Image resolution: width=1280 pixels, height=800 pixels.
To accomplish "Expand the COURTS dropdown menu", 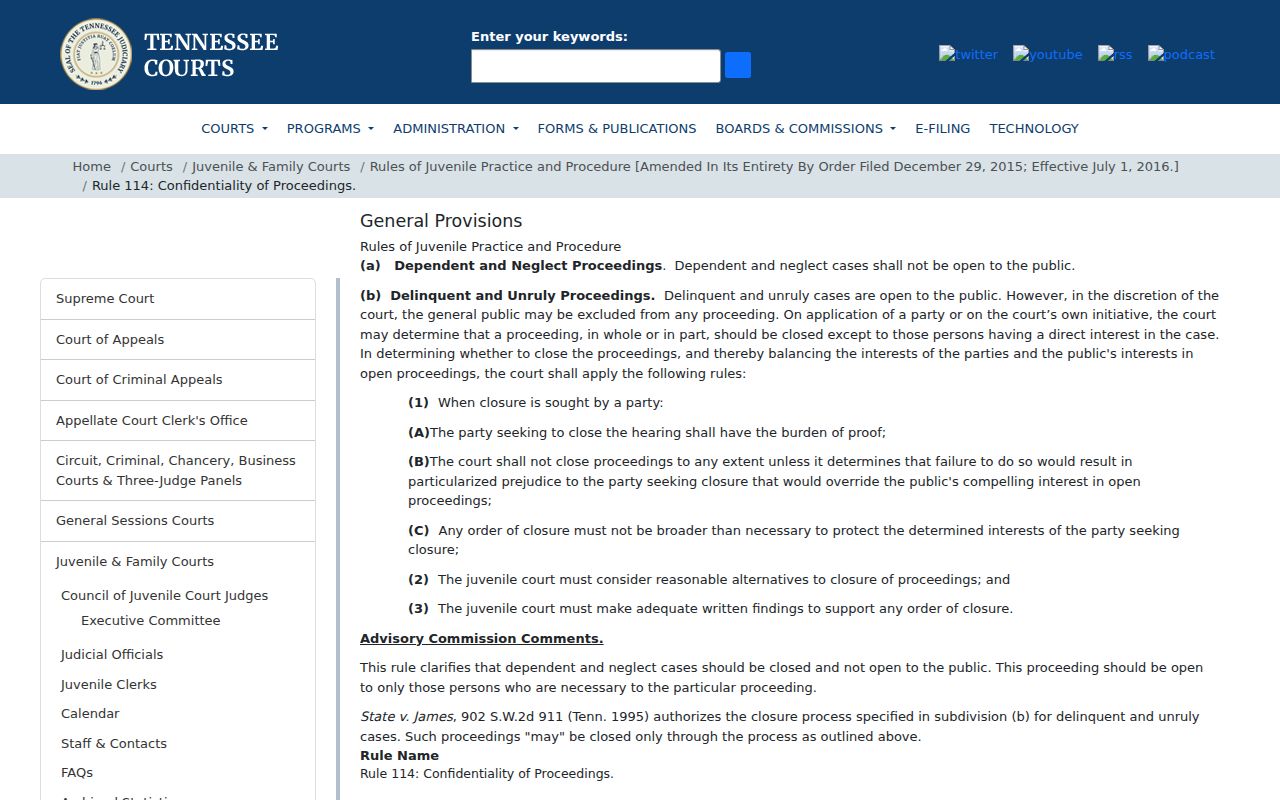I will [235, 128].
